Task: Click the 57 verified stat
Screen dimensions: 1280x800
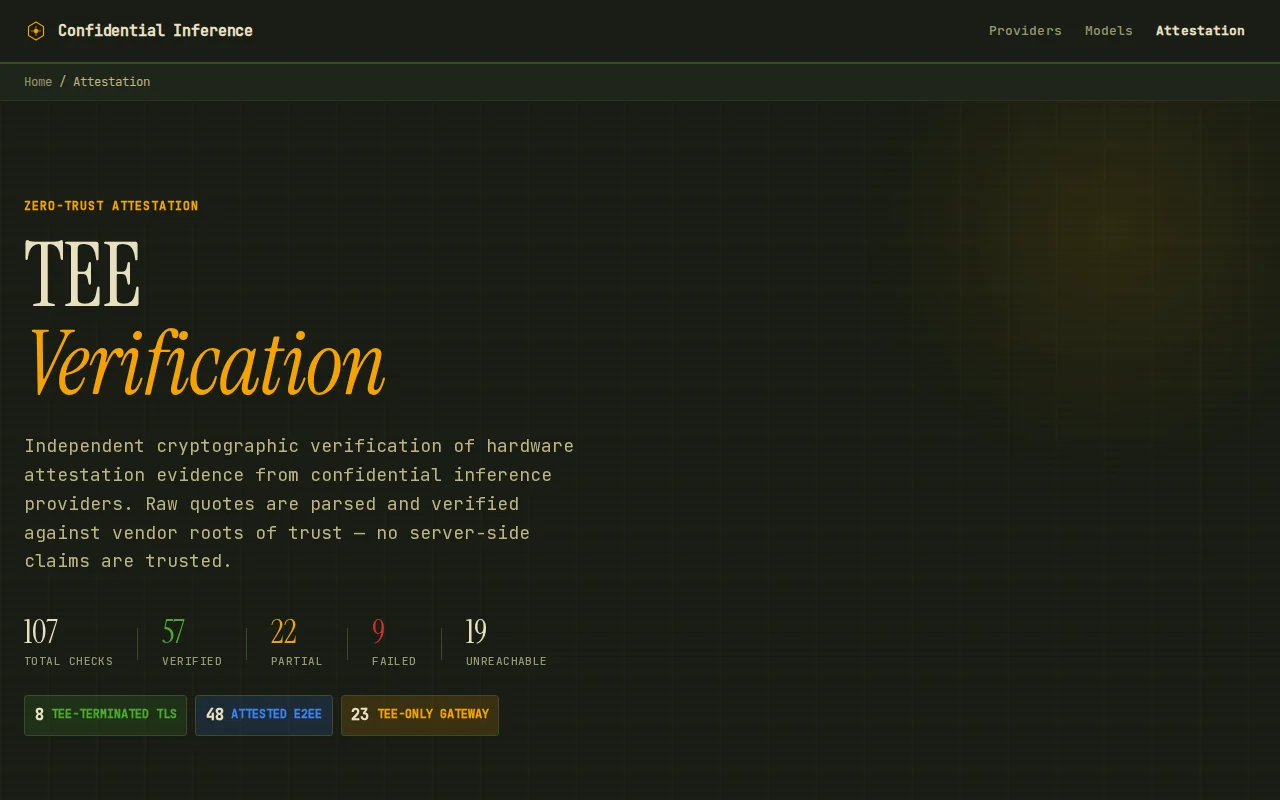Action: (x=192, y=642)
